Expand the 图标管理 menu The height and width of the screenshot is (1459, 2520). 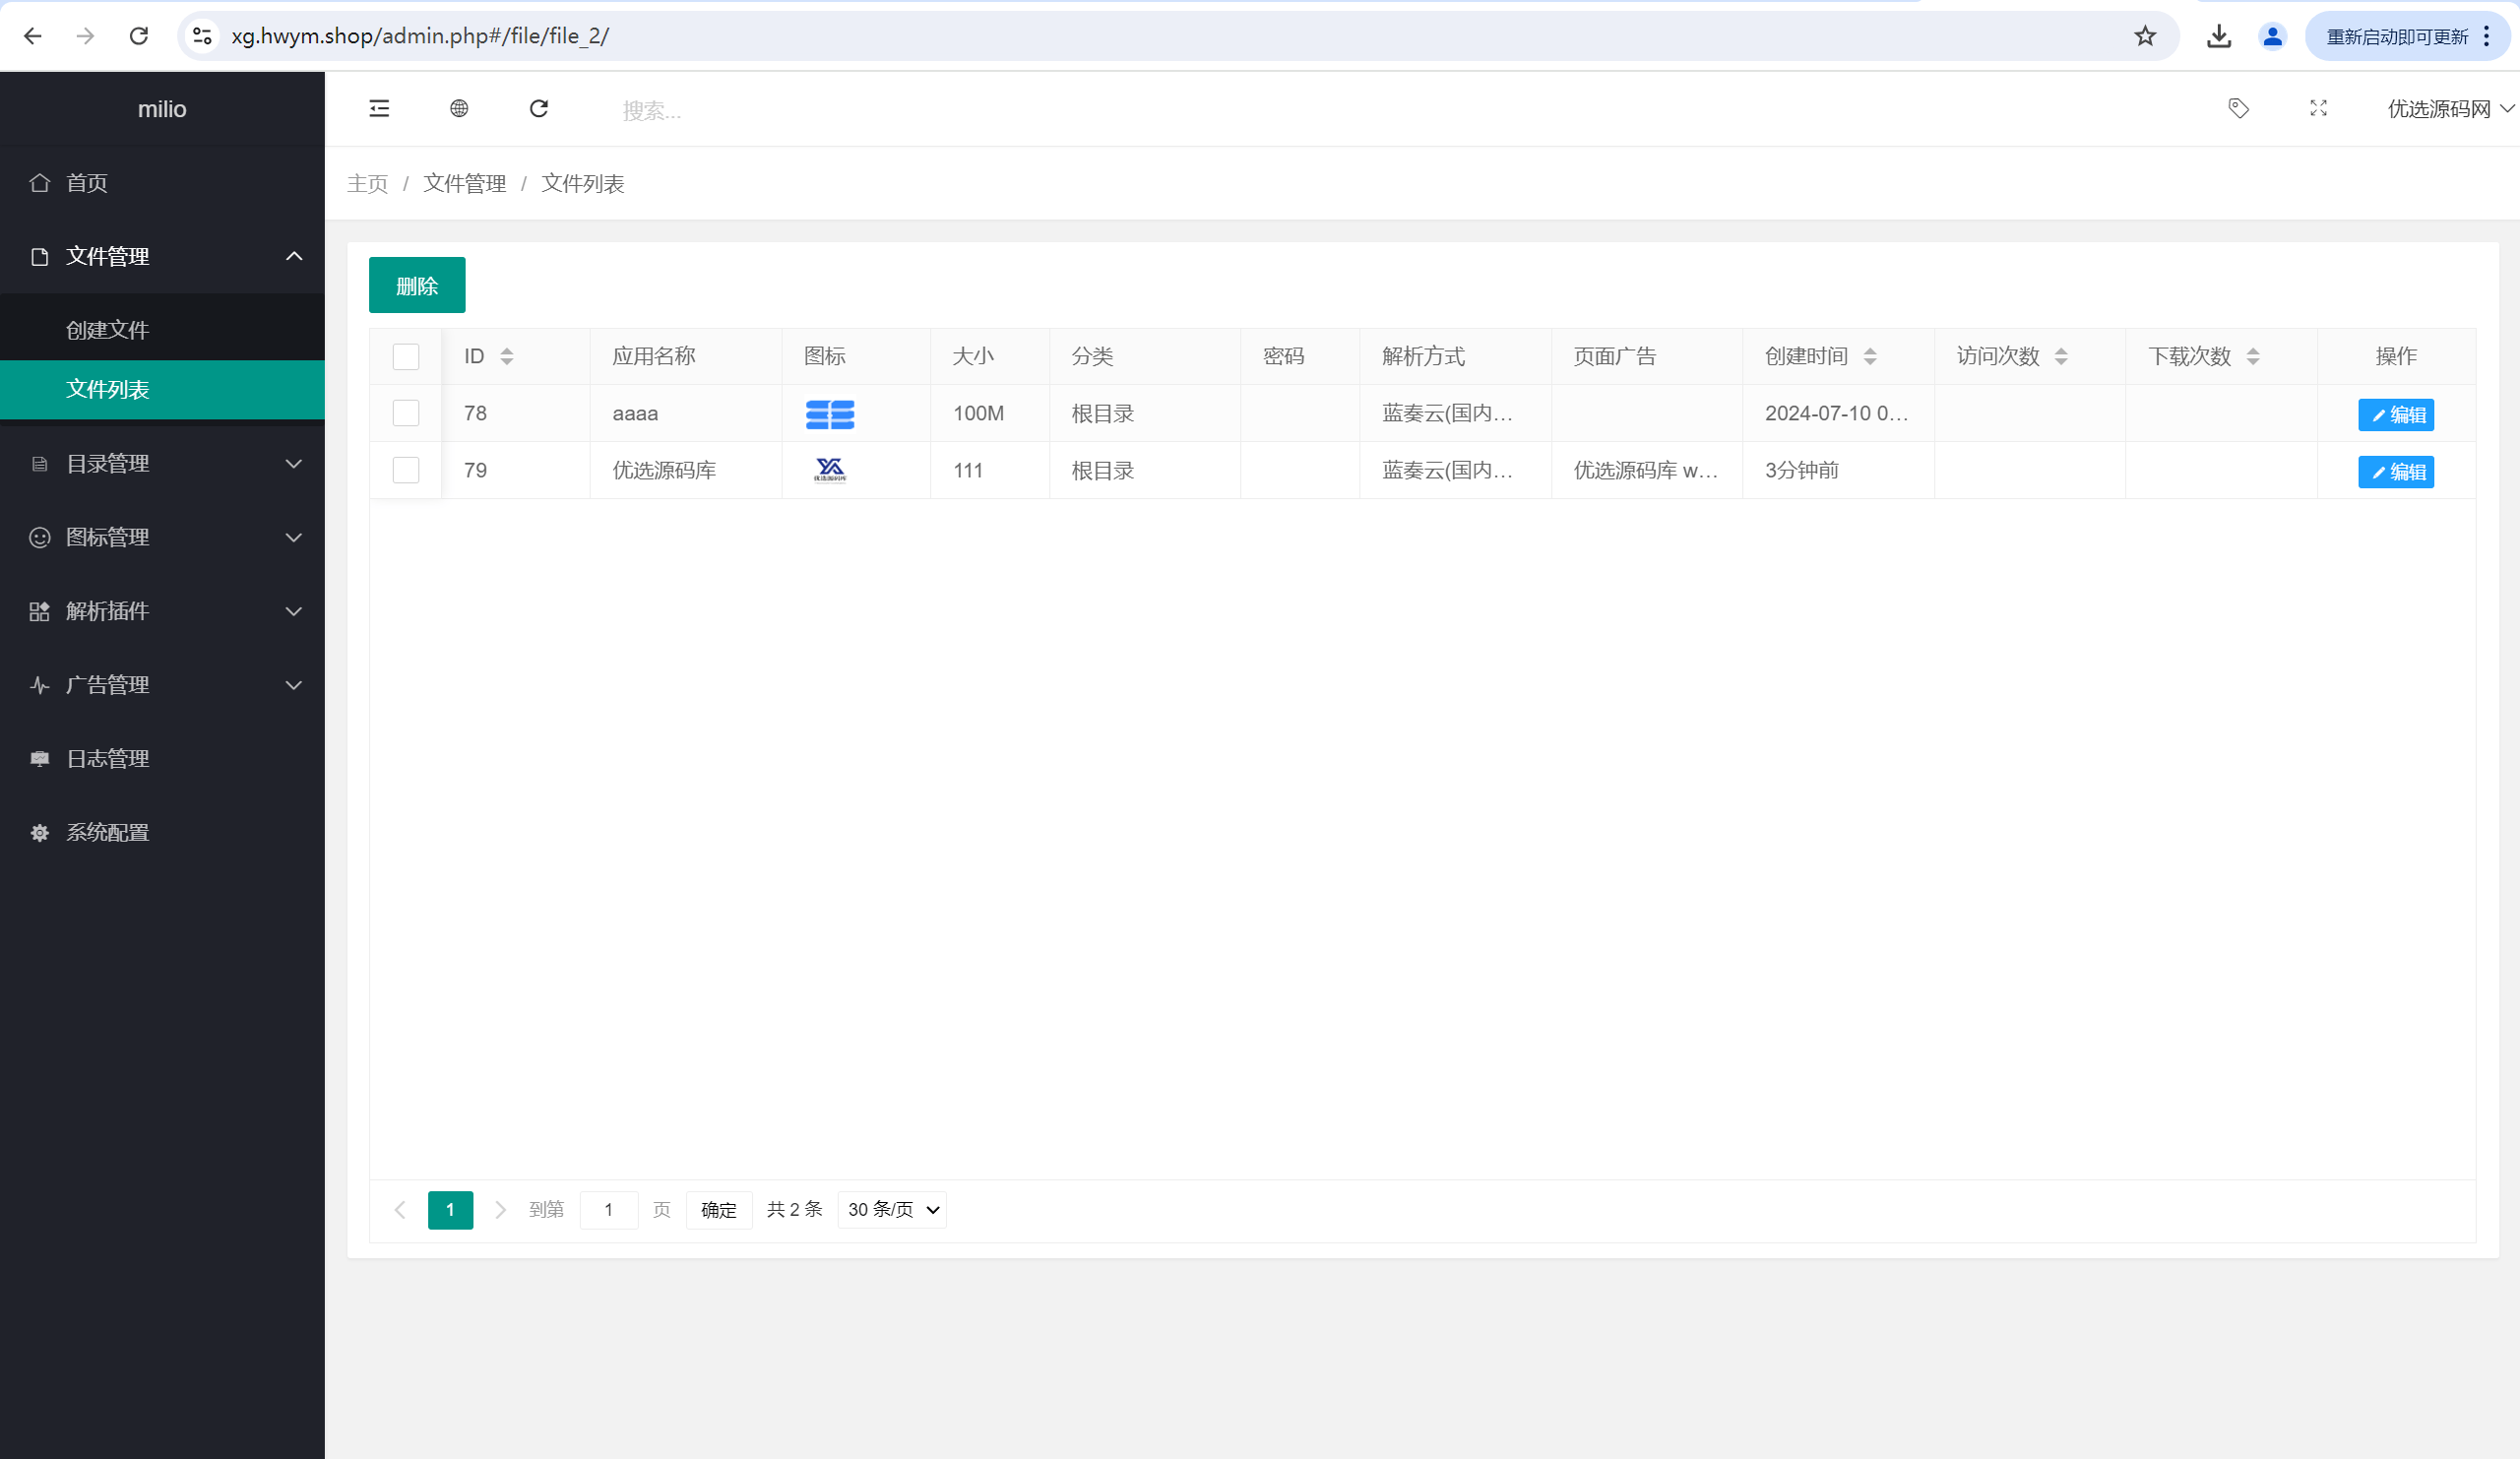click(x=162, y=538)
